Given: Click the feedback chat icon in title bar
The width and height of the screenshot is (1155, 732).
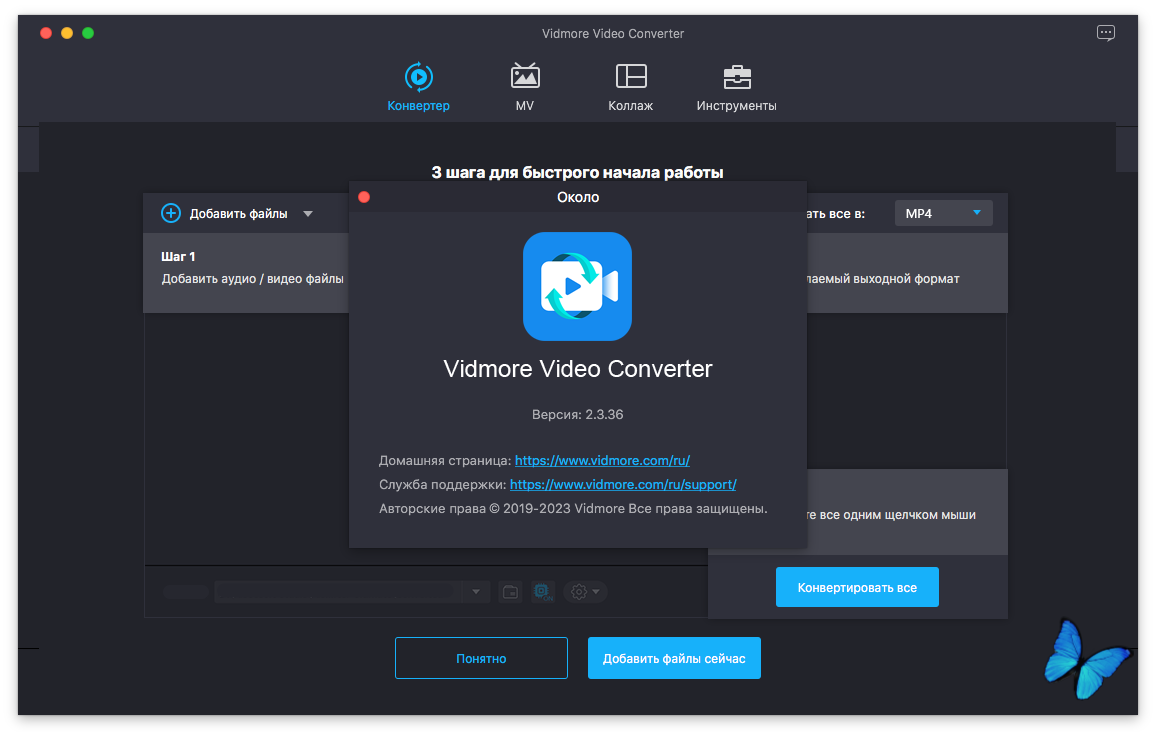Looking at the screenshot, I should coord(1105,33).
